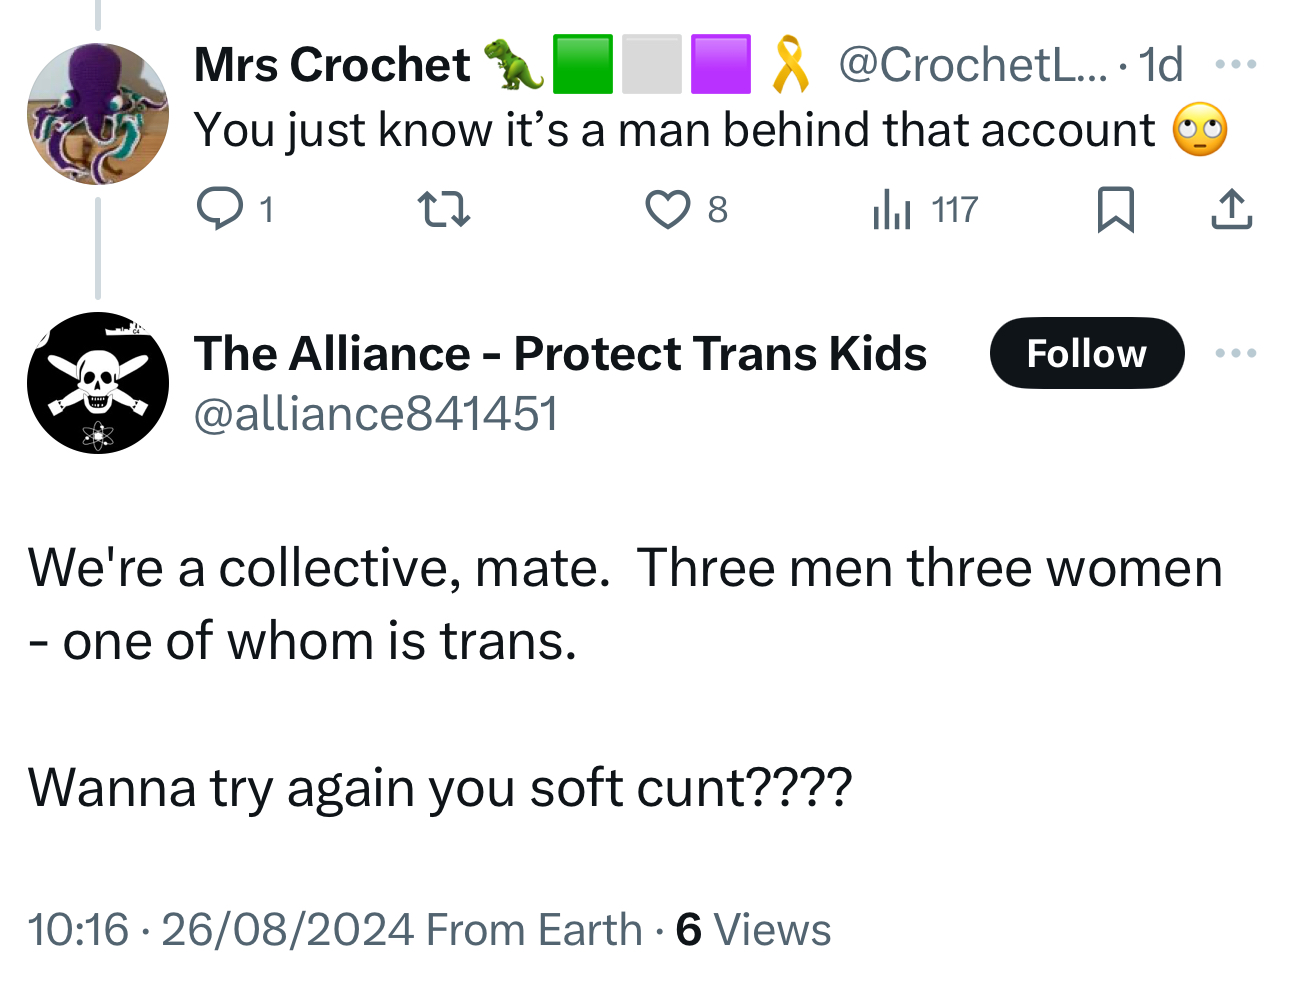The image size is (1290, 996).
Task: Open The Alliance - Protect Trans Kids name
Action: tap(560, 353)
